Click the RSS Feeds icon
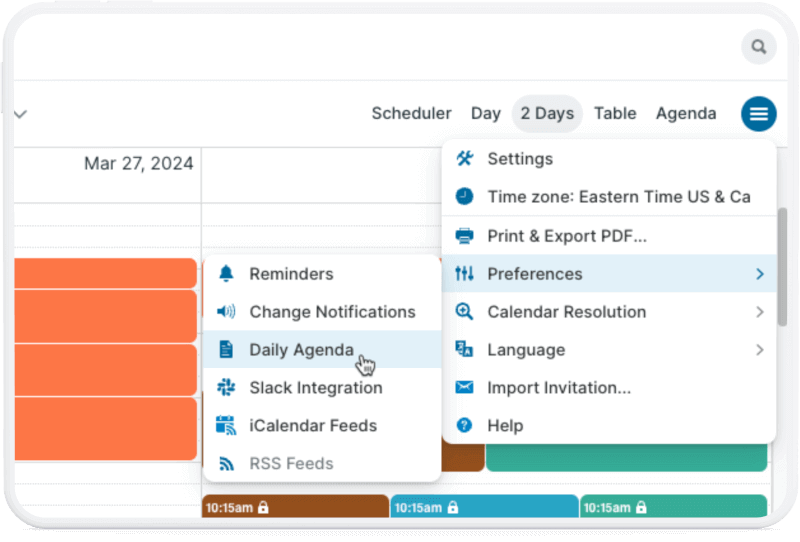 pyautogui.click(x=226, y=463)
